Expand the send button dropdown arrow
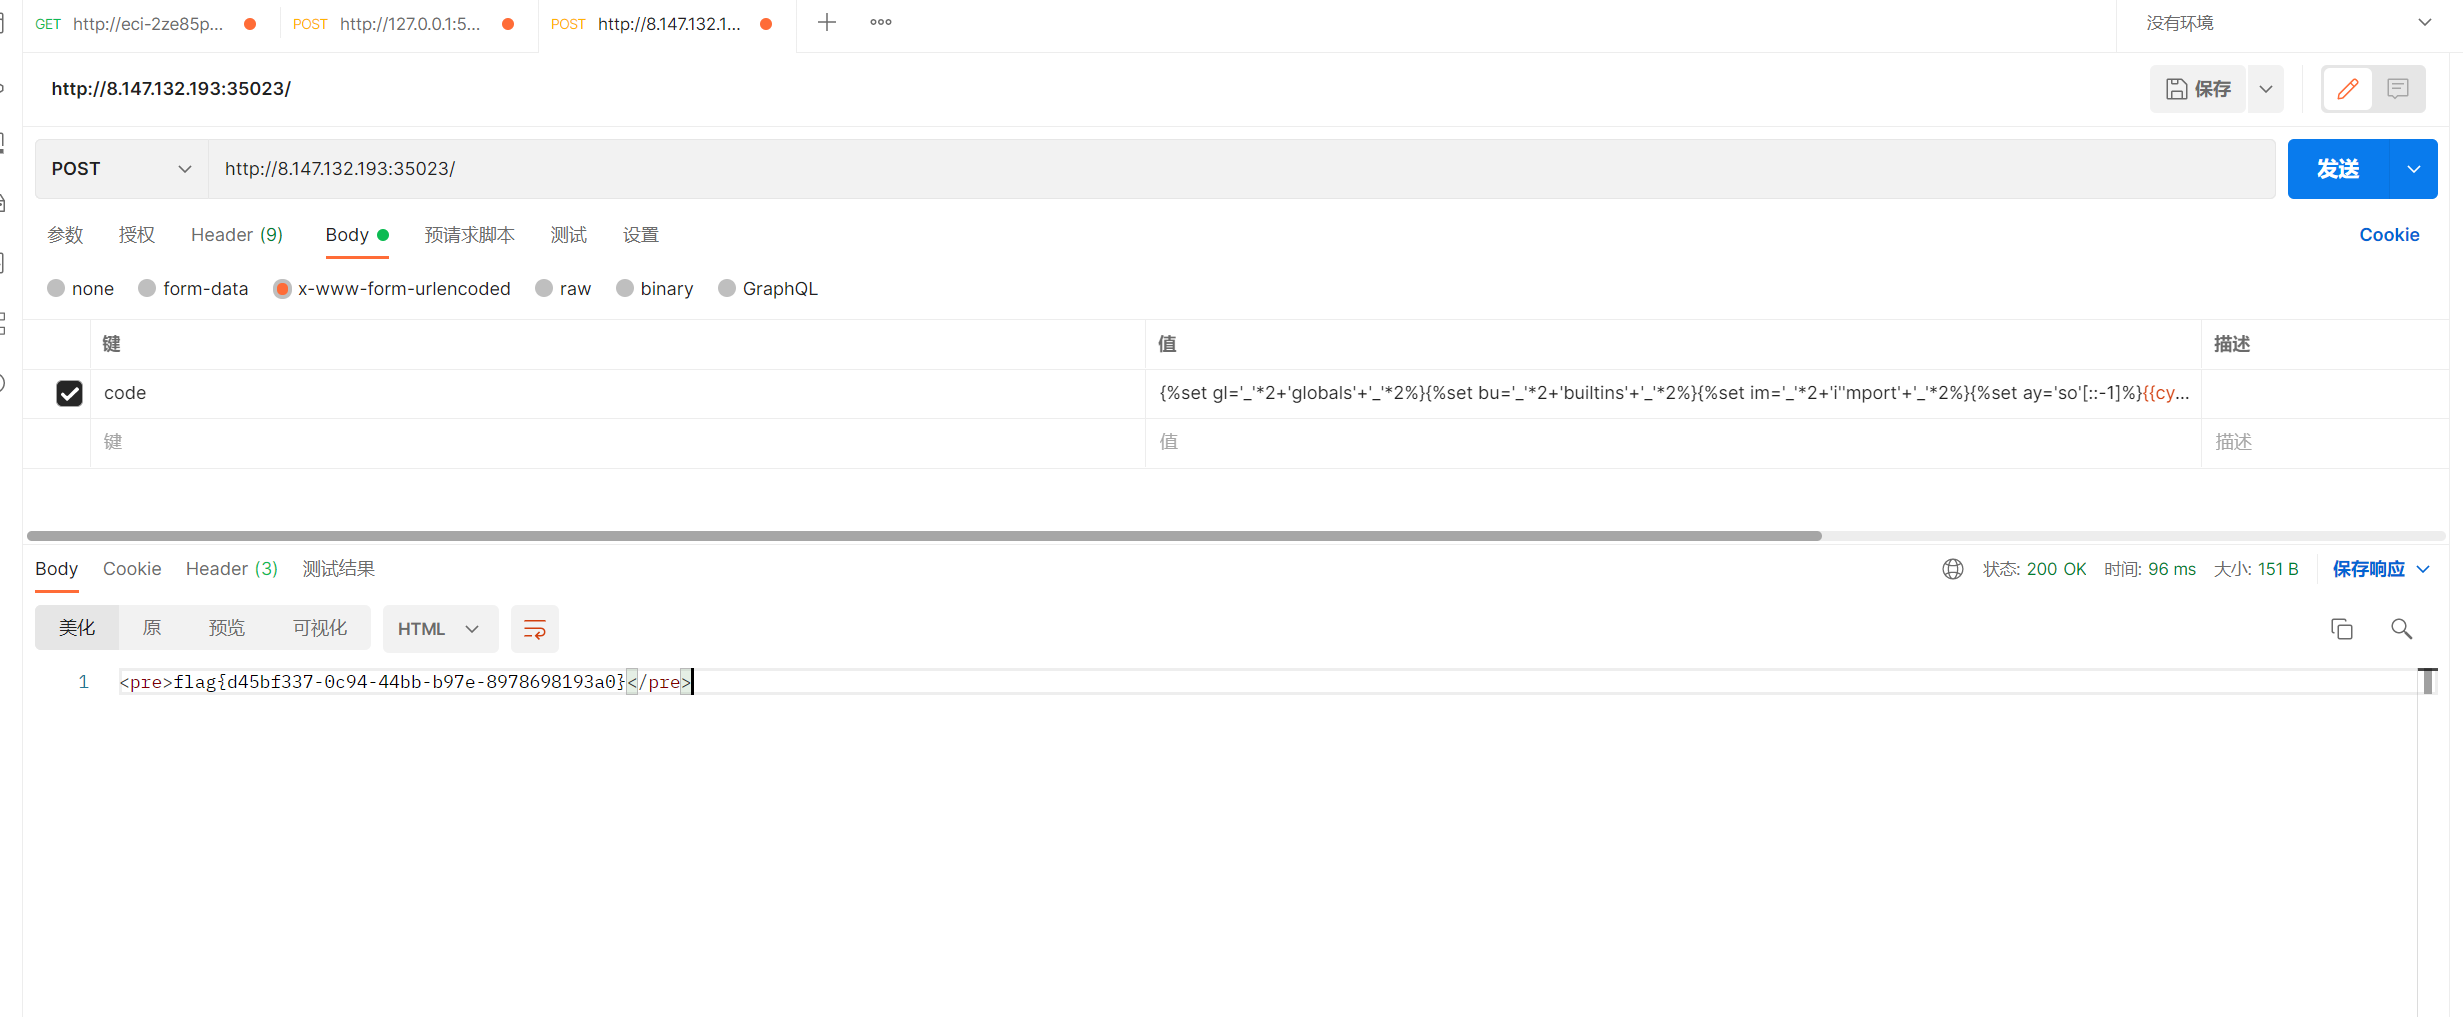Viewport: 2463px width, 1017px height. pyautogui.click(x=2413, y=169)
